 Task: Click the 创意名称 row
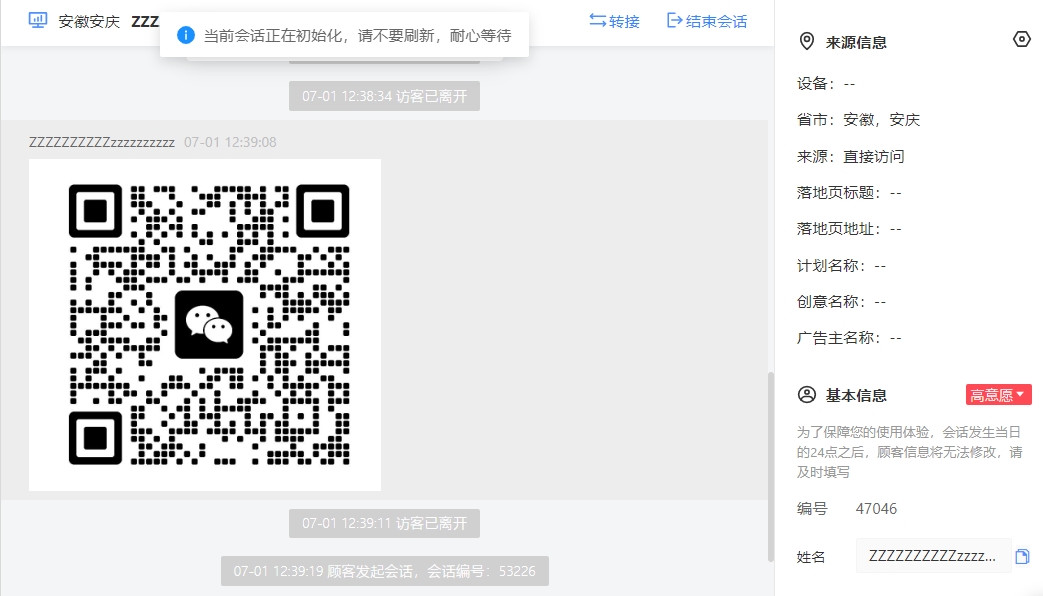point(841,302)
